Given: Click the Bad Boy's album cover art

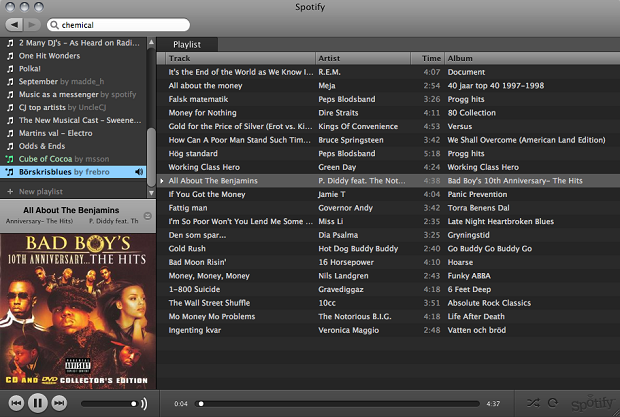Looking at the screenshot, I should tap(78, 311).
